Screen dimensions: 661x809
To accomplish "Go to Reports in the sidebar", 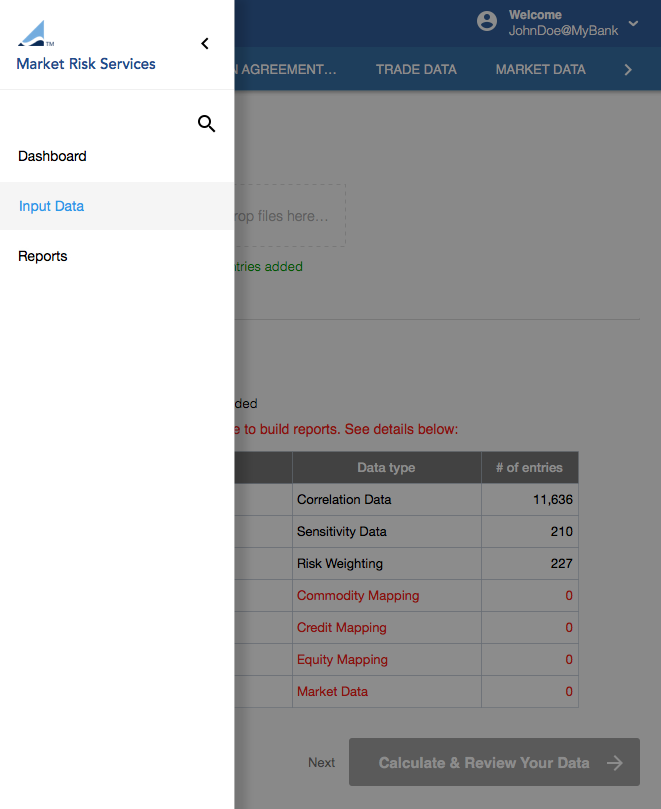I will pos(43,256).
